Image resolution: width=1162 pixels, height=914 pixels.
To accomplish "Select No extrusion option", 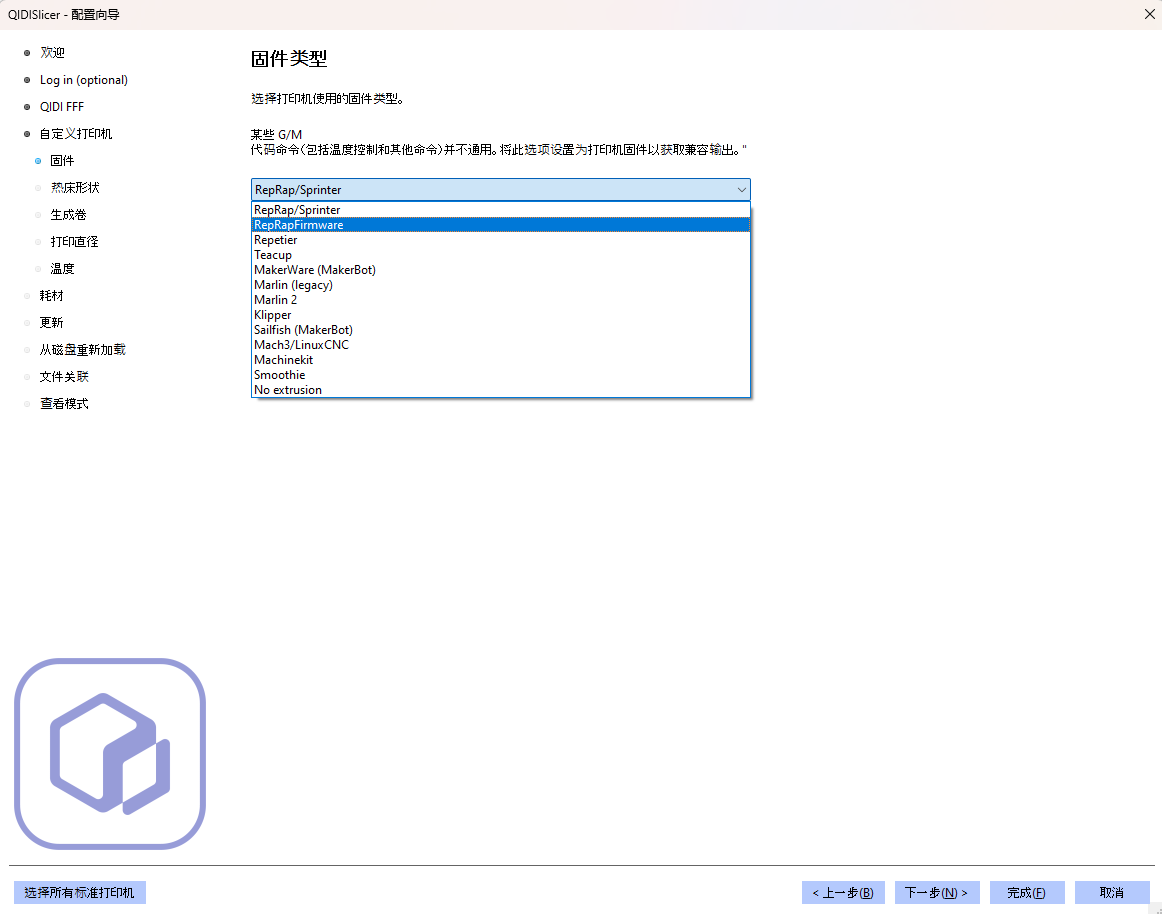I will click(x=501, y=390).
